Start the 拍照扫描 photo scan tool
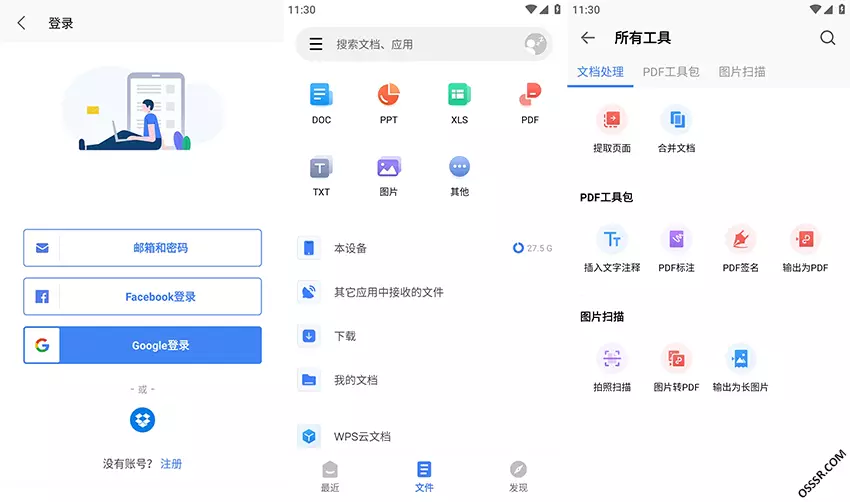850x502 pixels. click(x=612, y=359)
